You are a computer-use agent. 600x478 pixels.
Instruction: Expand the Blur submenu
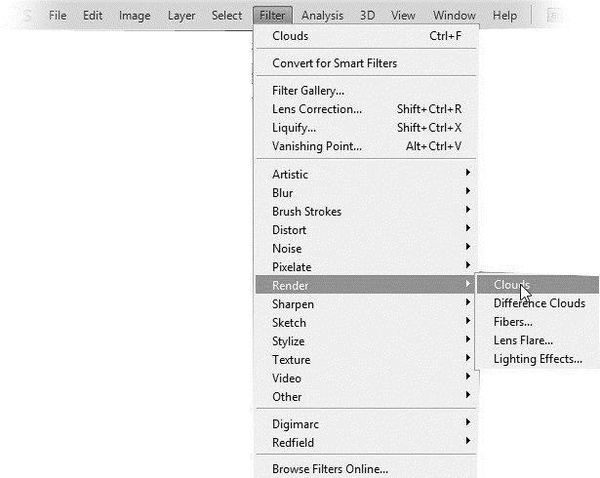[x=283, y=193]
